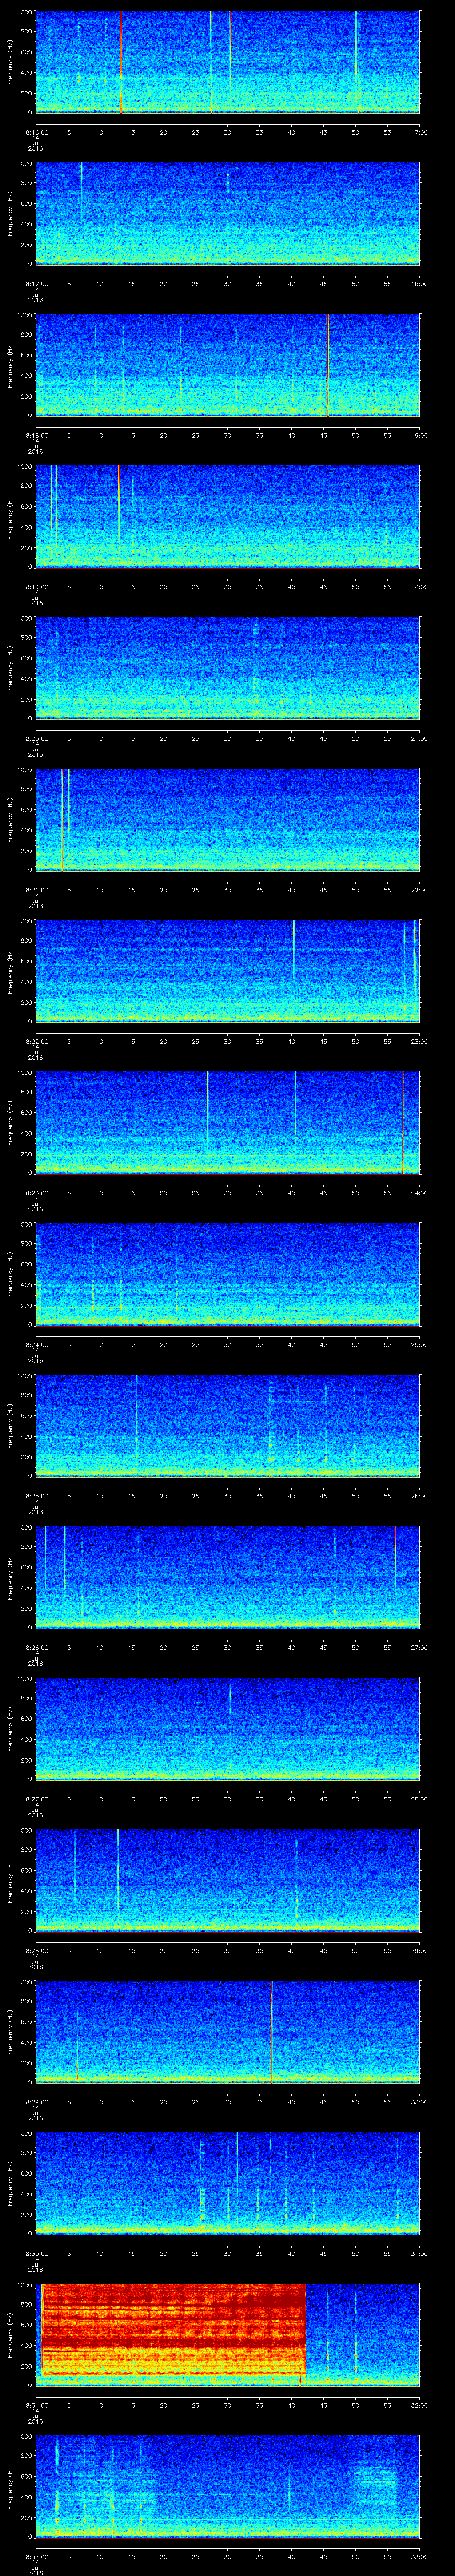Click the "8:22:00" start time label
Viewport: 455px width, 2576px height.
pyautogui.click(x=37, y=1041)
